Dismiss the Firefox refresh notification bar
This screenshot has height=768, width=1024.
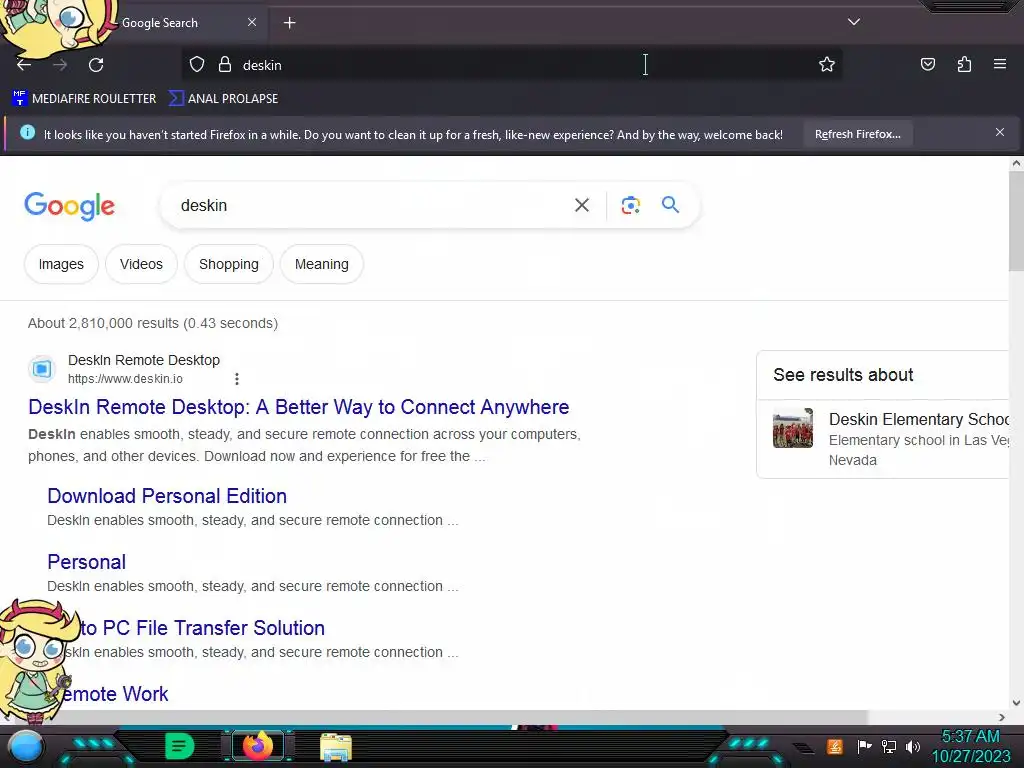(x=1000, y=133)
